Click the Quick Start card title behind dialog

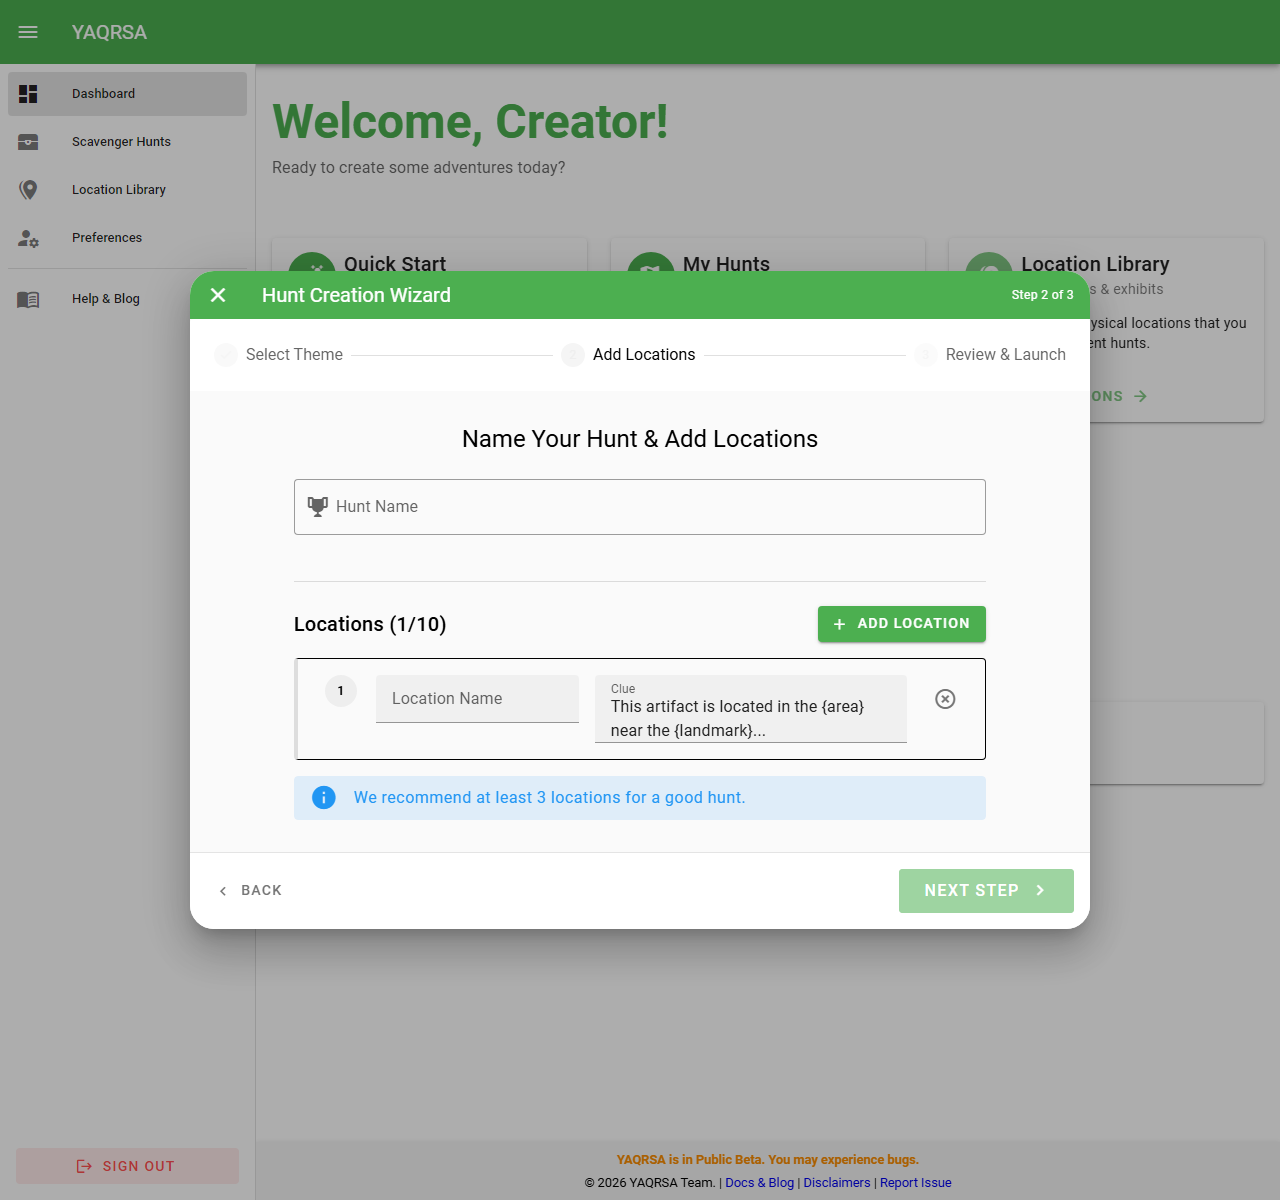(x=395, y=264)
